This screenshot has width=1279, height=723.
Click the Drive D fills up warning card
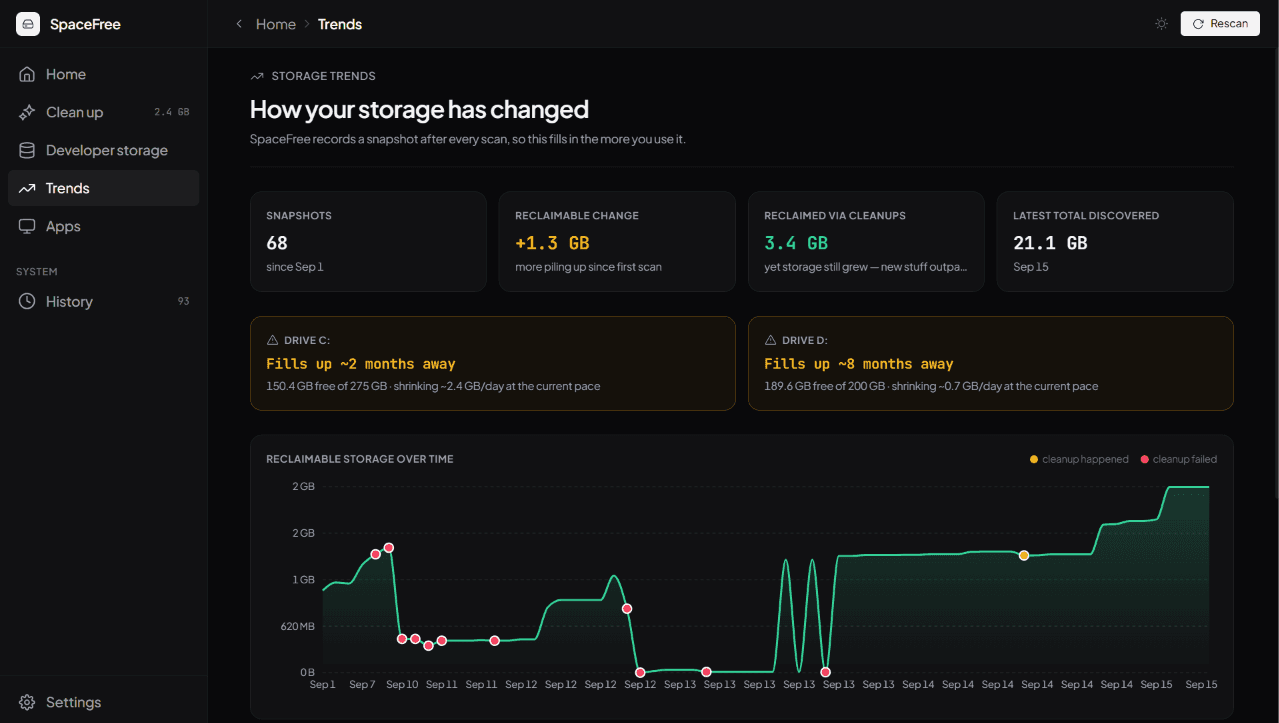point(991,363)
